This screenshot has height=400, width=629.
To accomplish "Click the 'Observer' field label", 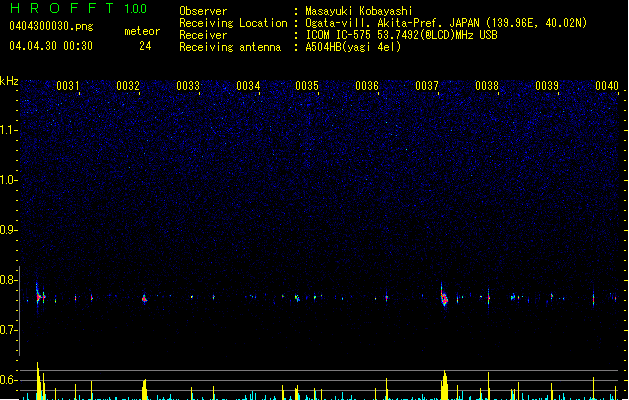I will click(203, 11).
